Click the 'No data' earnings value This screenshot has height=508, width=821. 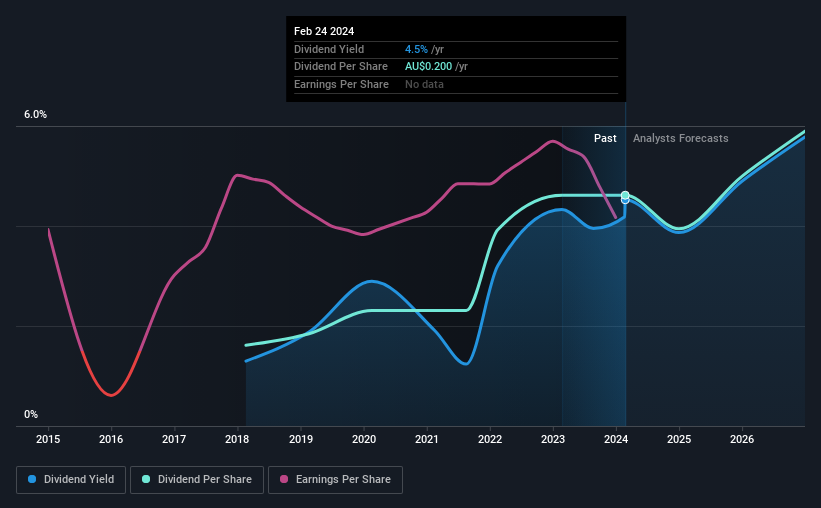[x=424, y=84]
